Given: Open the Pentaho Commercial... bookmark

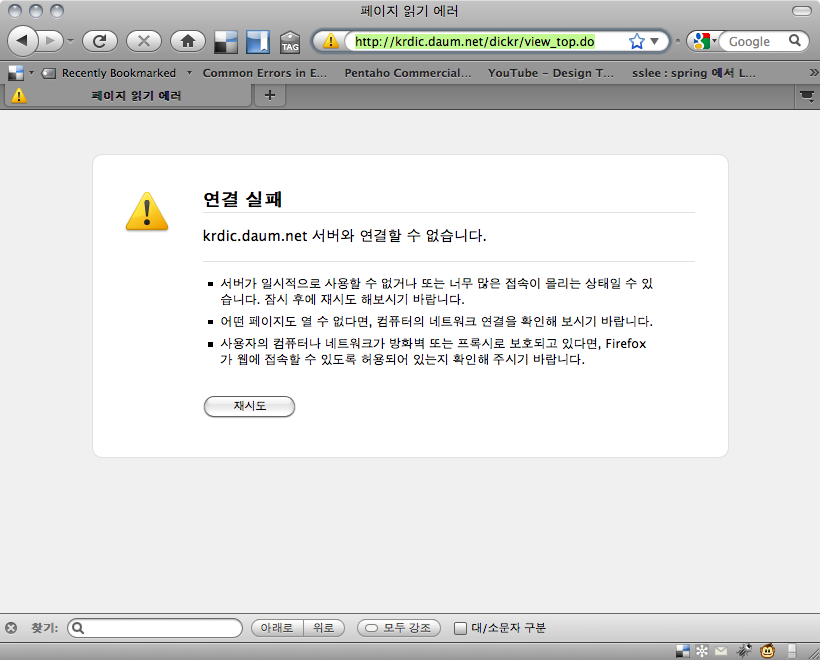Looking at the screenshot, I should [407, 73].
